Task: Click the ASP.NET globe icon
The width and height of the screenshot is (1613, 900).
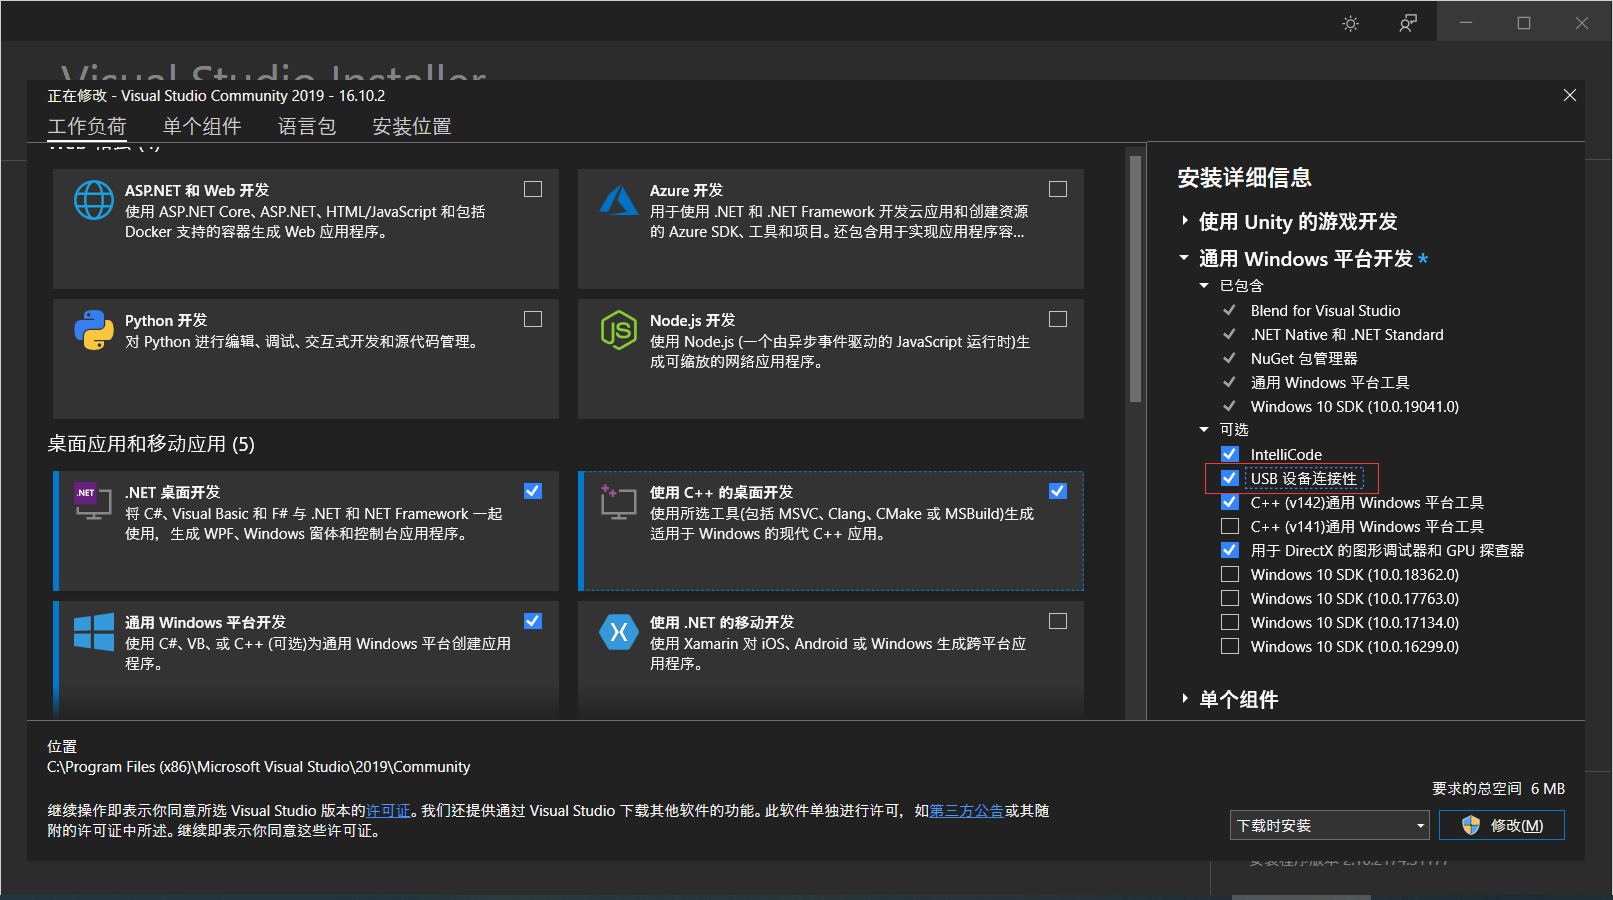Action: click(x=94, y=200)
